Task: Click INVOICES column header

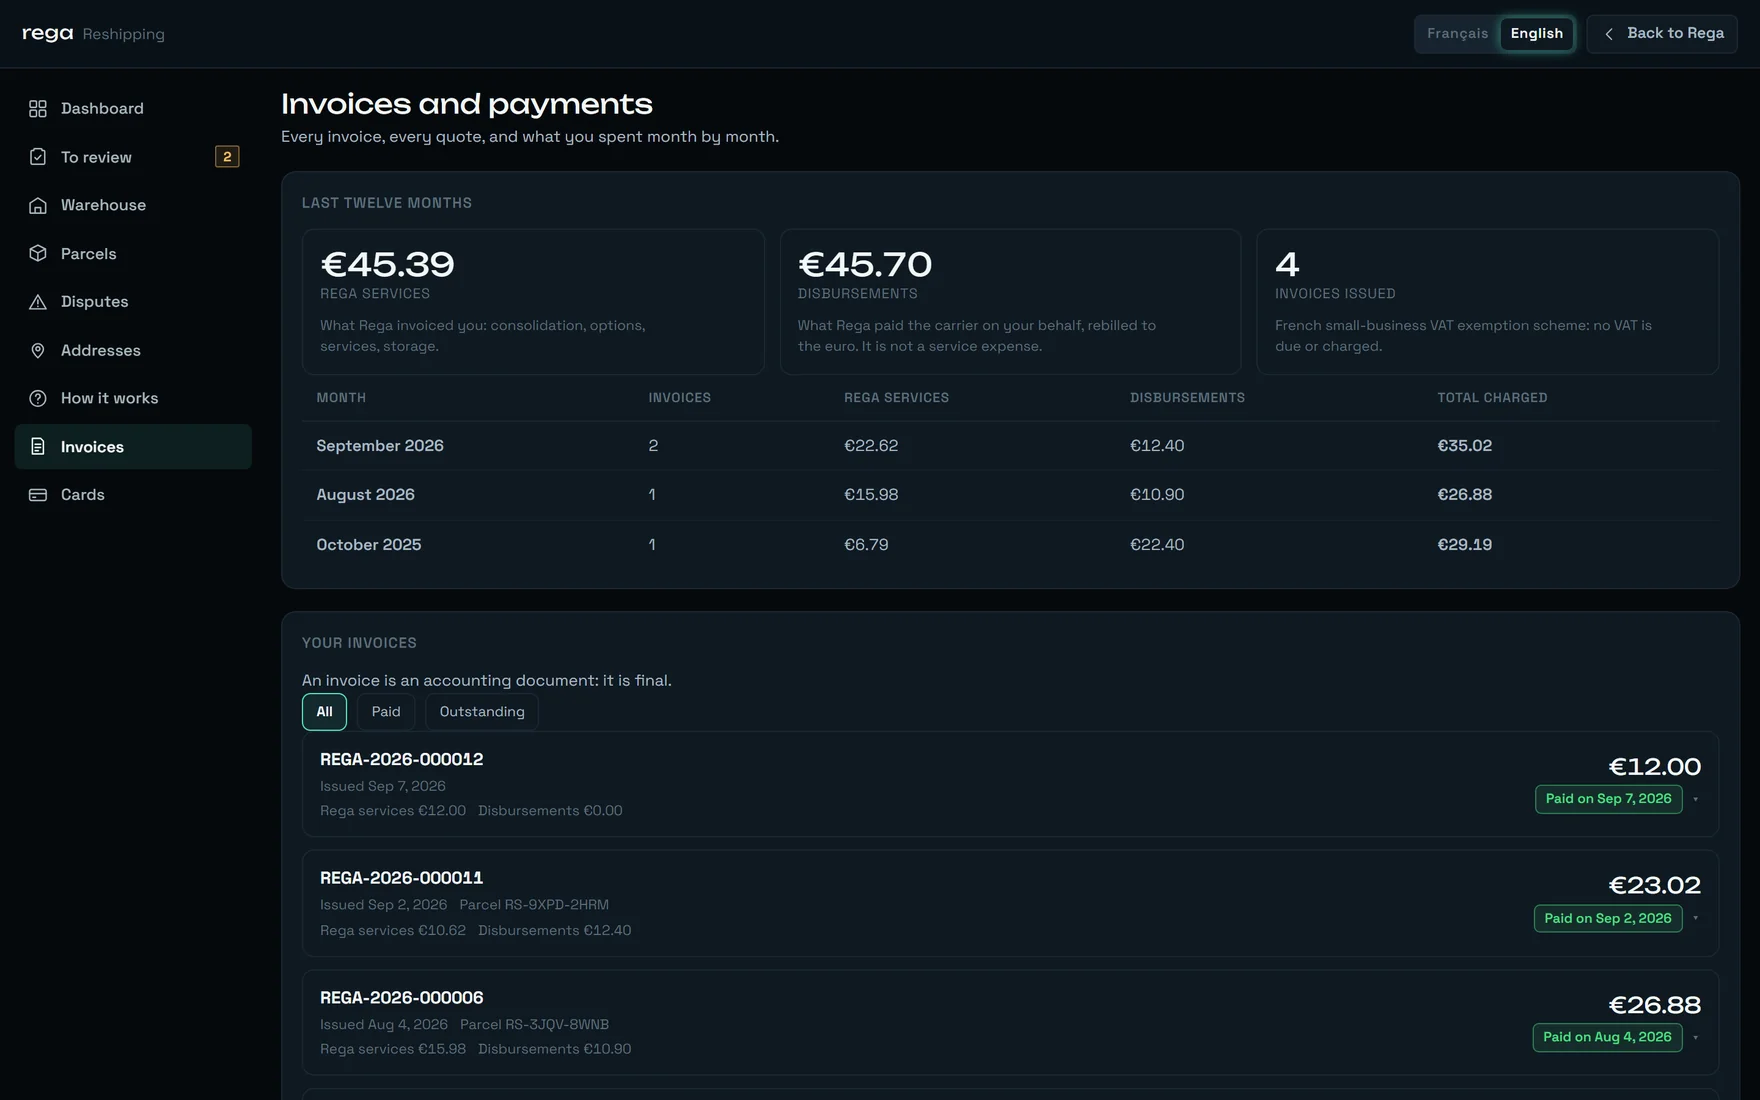Action: (x=679, y=398)
